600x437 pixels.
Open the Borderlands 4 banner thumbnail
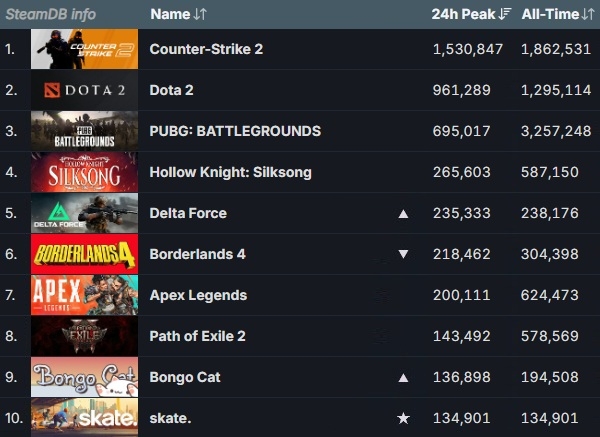(84, 254)
